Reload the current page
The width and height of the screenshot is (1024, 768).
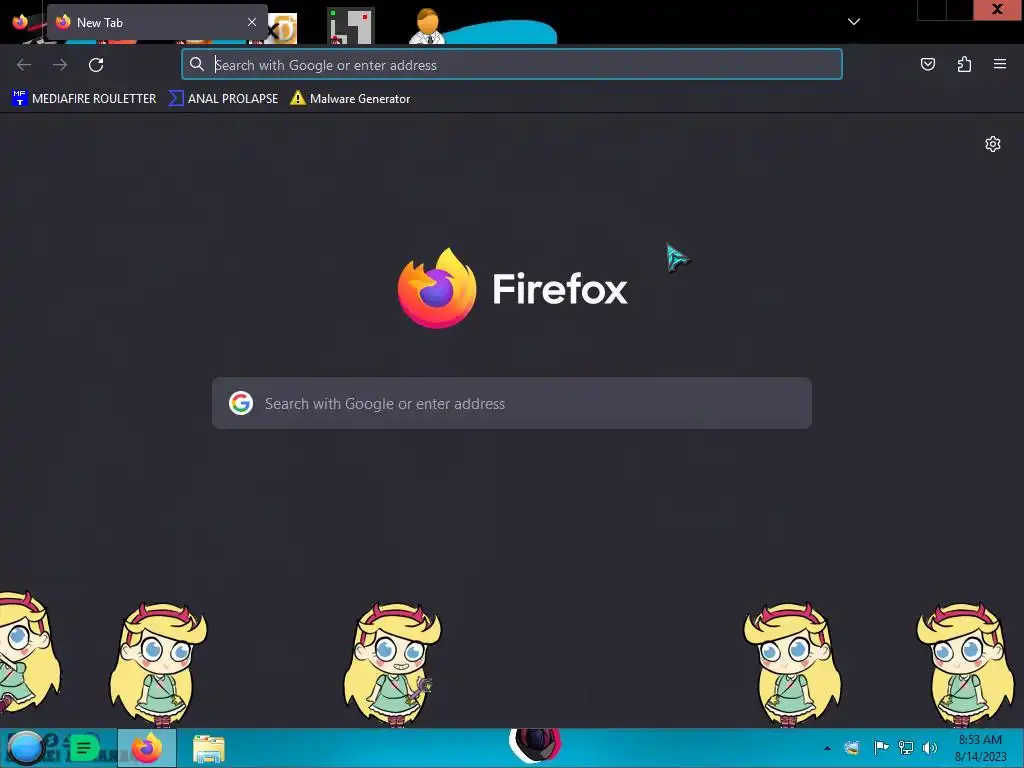pyautogui.click(x=96, y=65)
